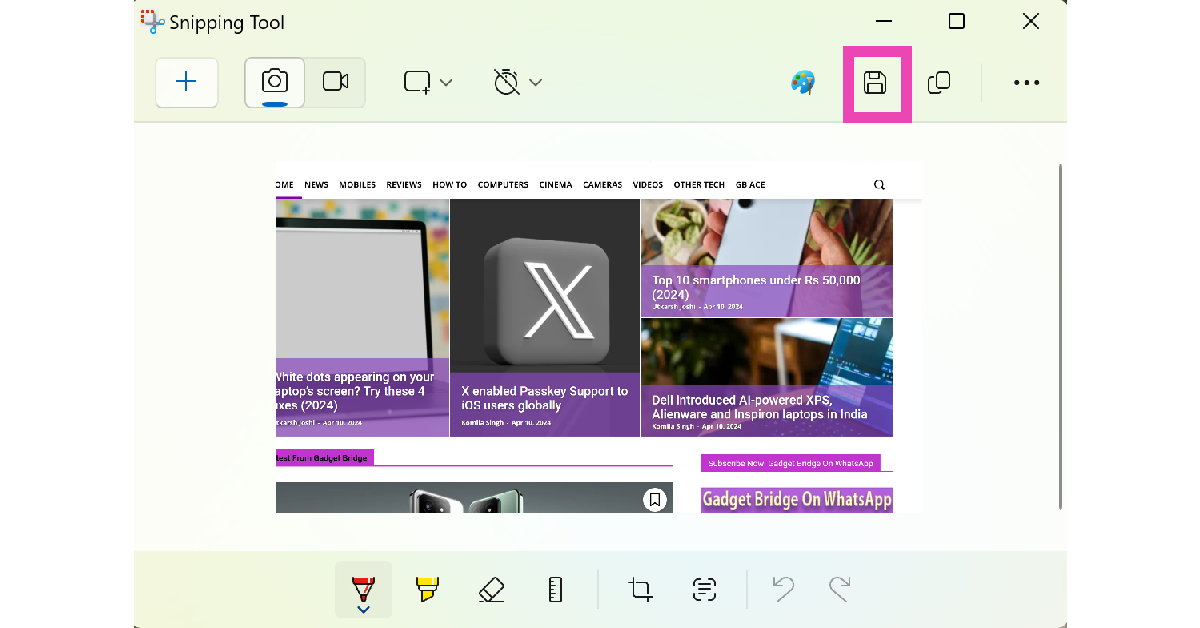Copy the snip to the clipboard
1200x628 pixels.
tap(938, 83)
